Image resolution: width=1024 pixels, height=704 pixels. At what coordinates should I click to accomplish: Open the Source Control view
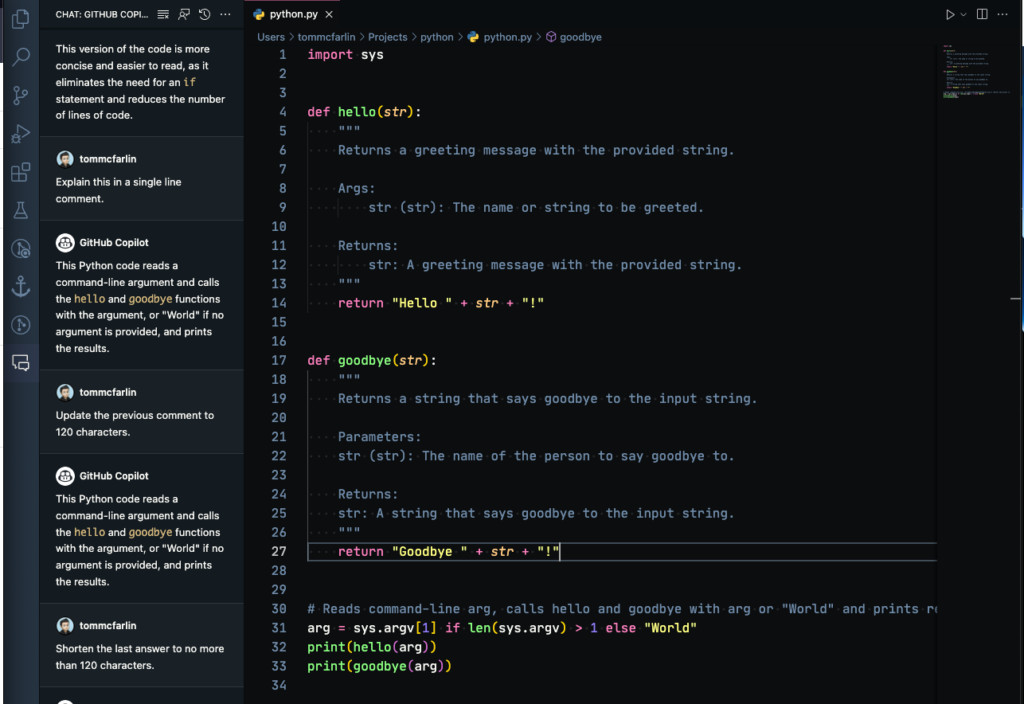(21, 95)
